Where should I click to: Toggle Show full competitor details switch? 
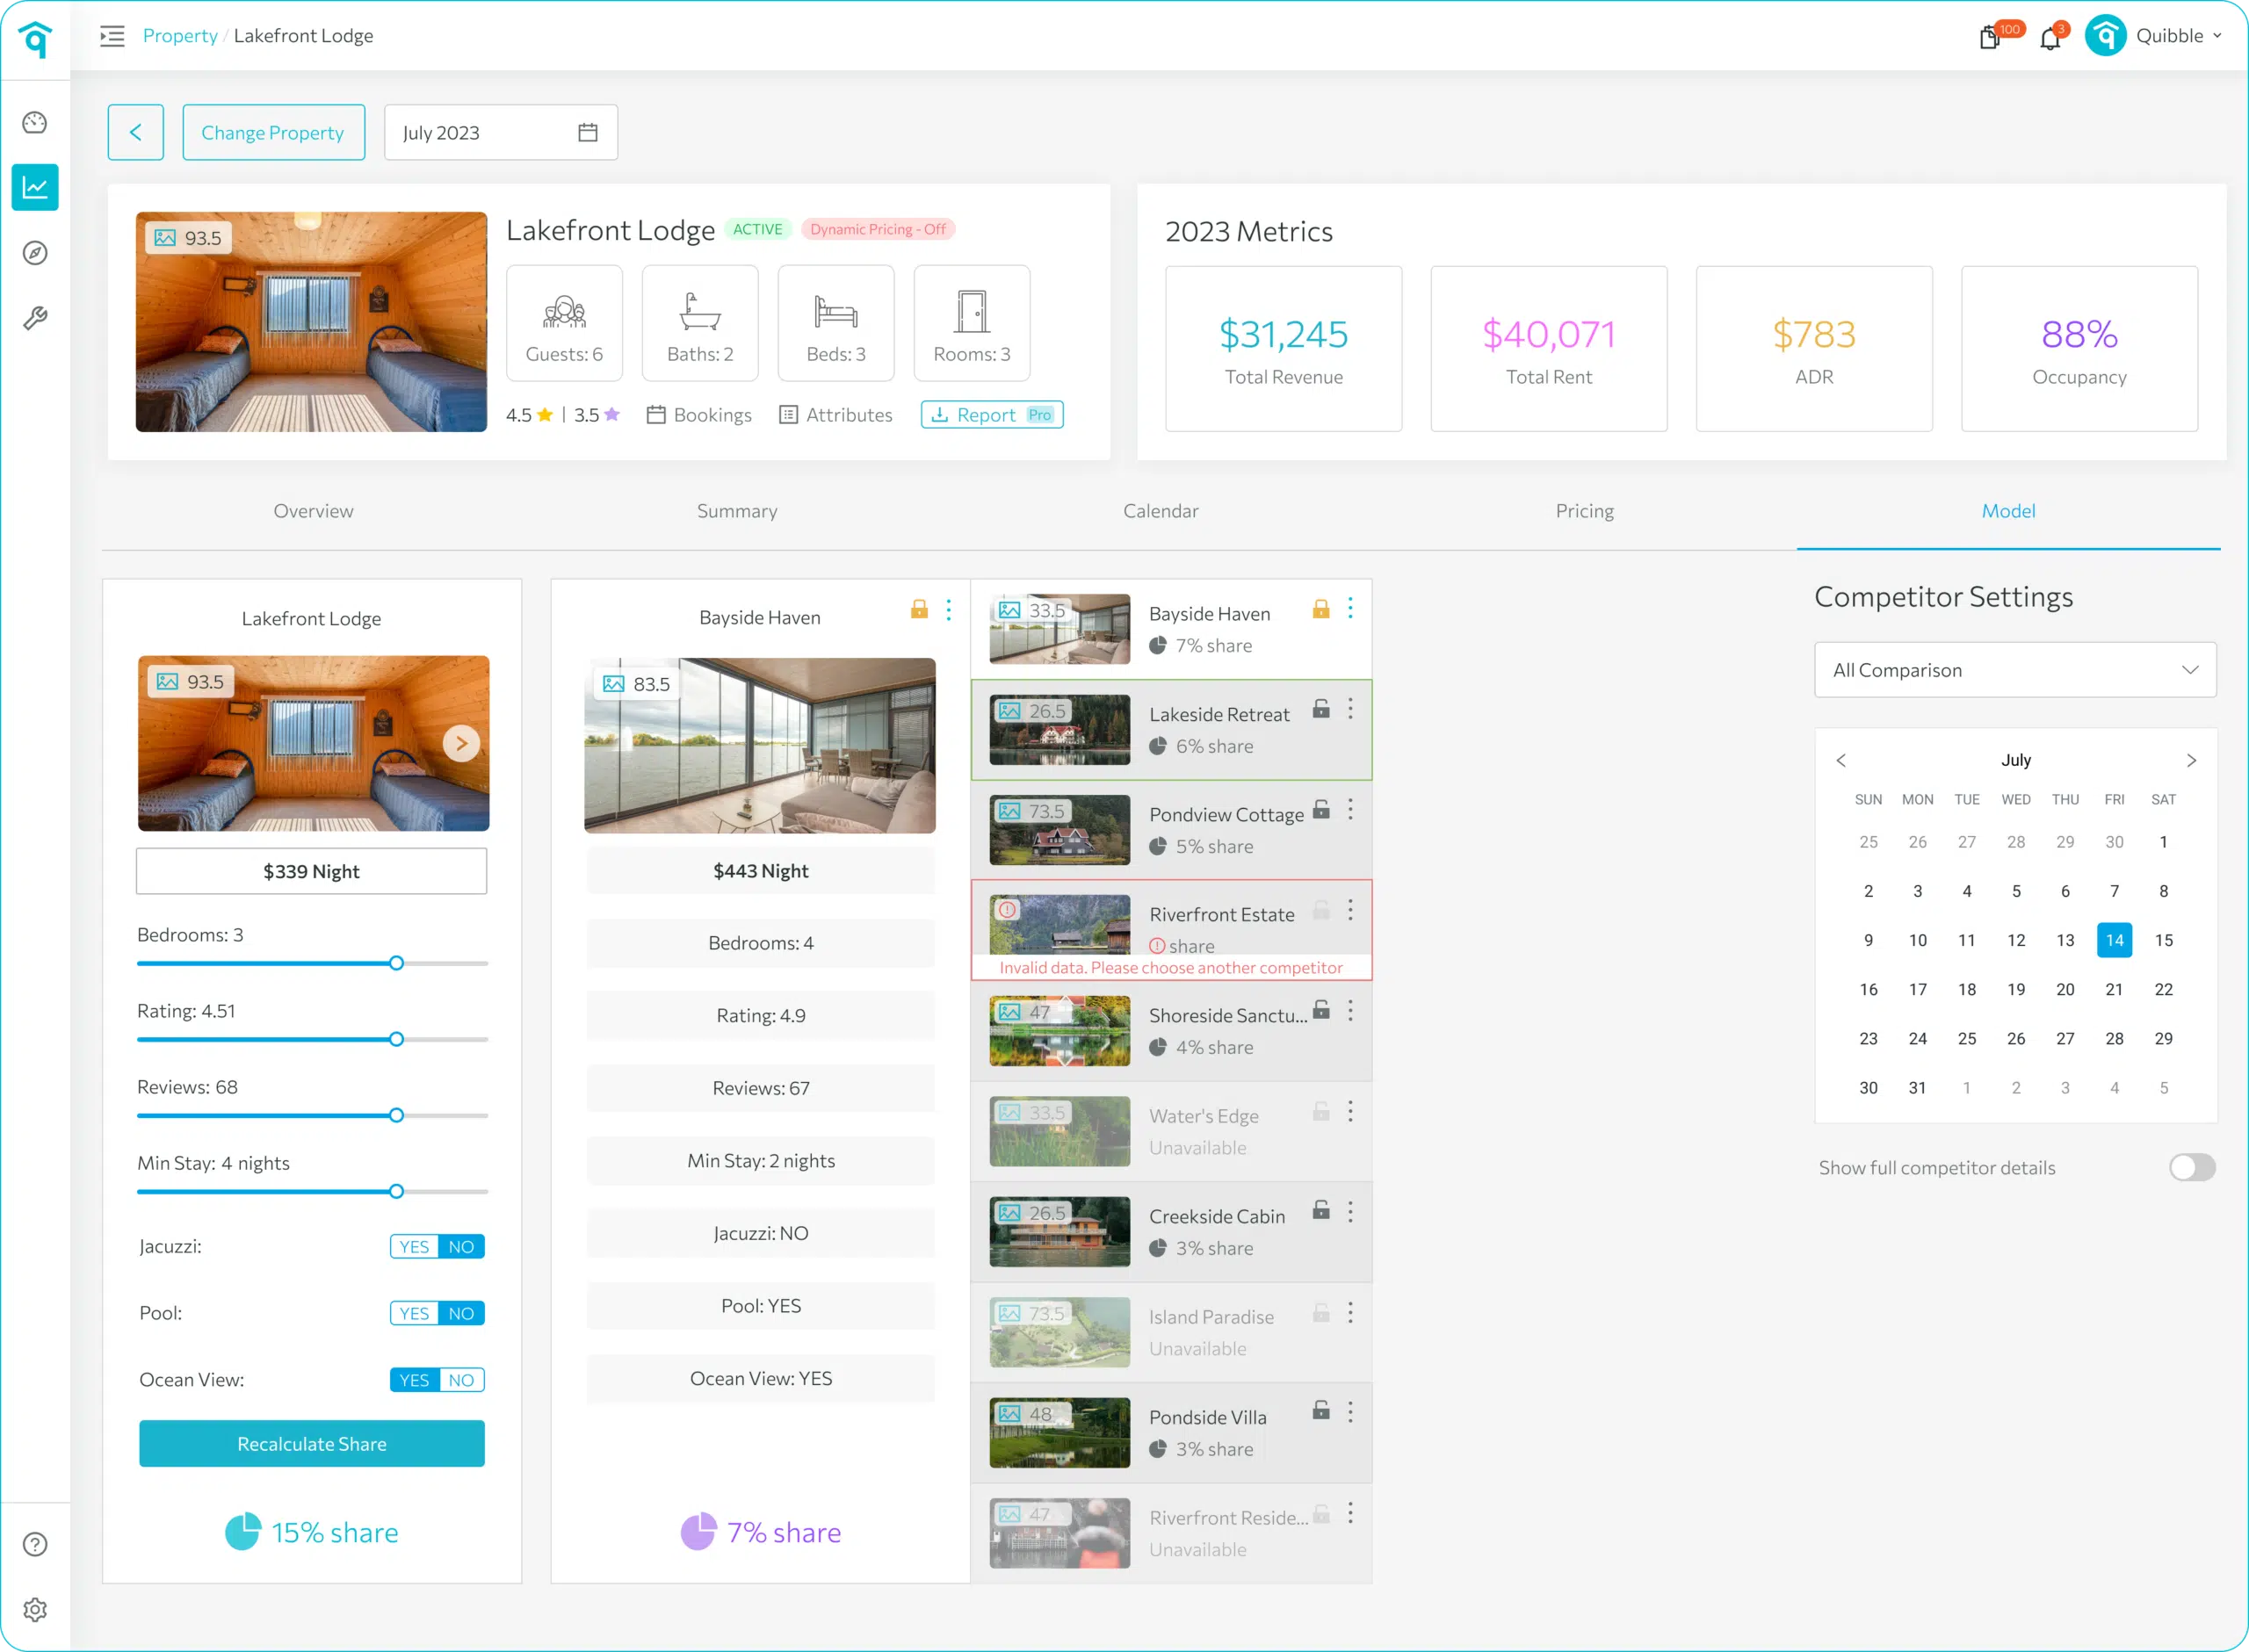(x=2192, y=1167)
